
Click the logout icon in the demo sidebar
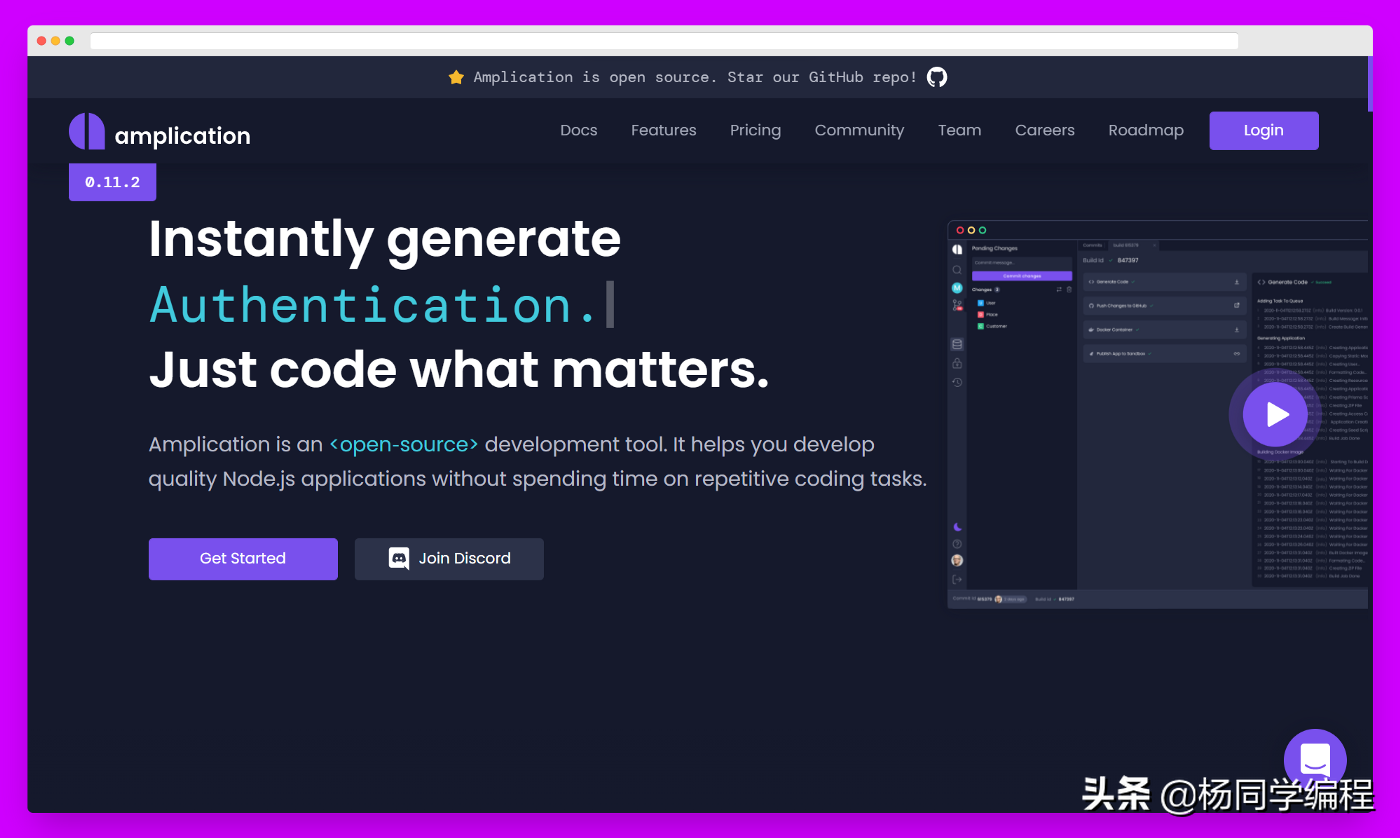pyautogui.click(x=957, y=579)
